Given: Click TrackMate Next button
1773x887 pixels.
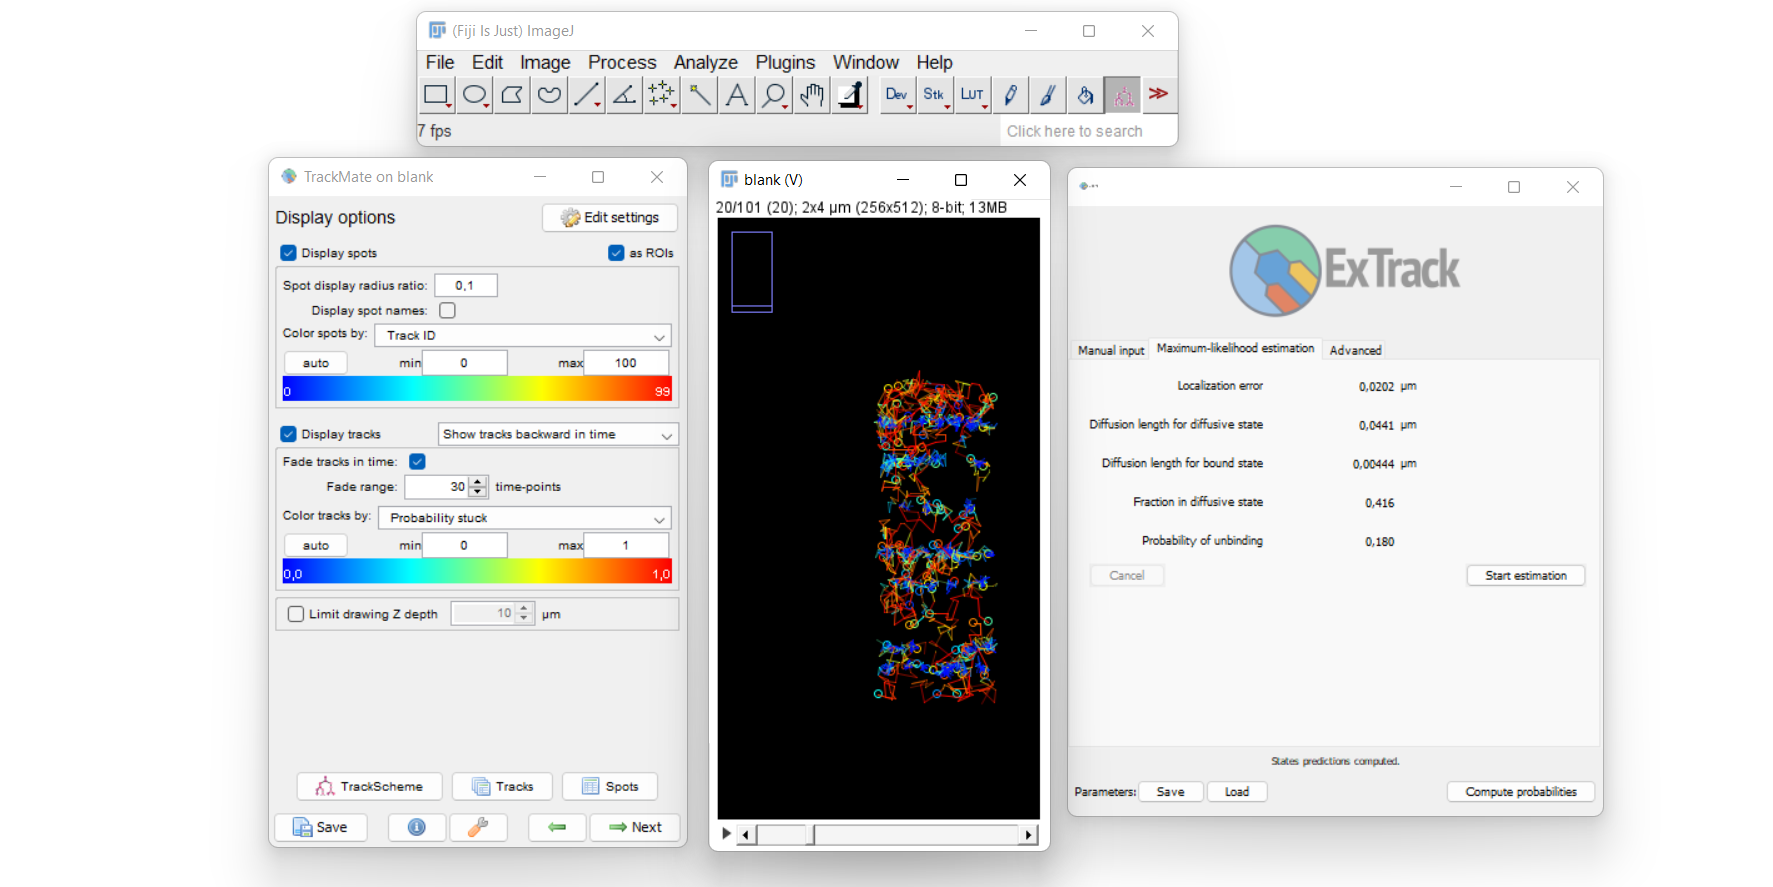Looking at the screenshot, I should click(635, 827).
